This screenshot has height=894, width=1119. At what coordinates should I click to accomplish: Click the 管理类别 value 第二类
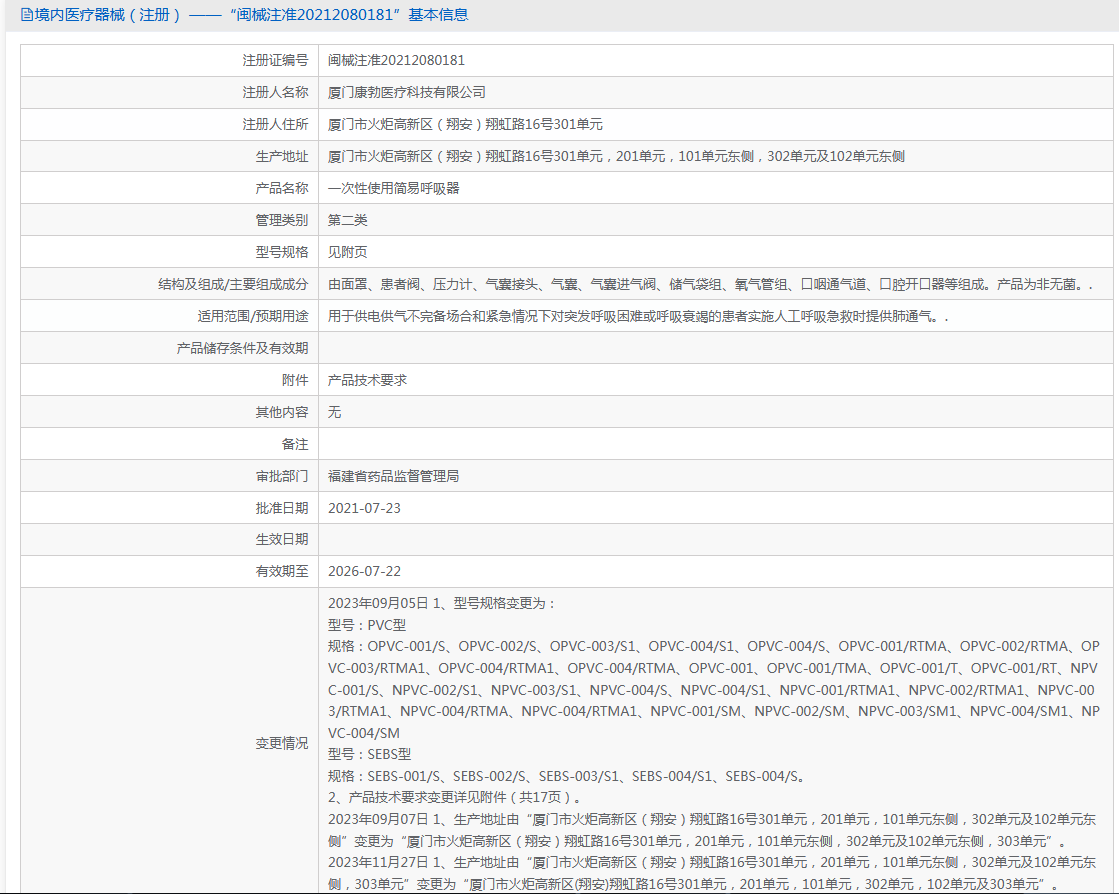click(x=348, y=220)
